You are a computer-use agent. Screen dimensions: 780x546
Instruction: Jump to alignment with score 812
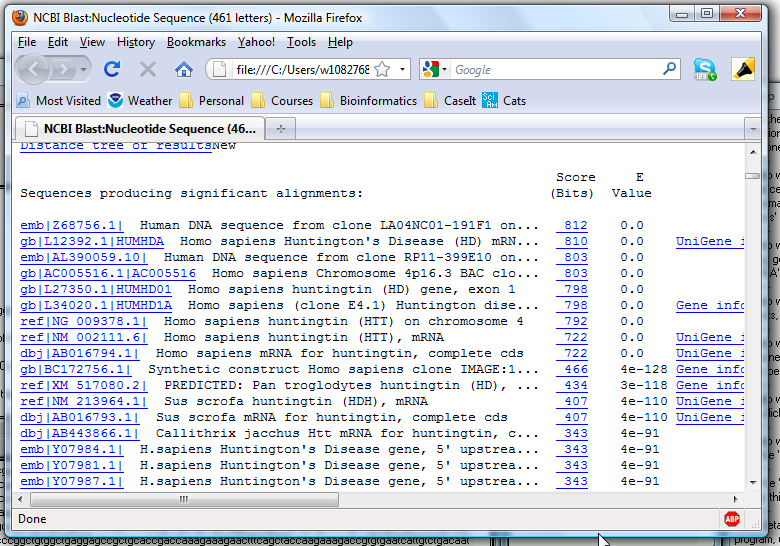[572, 225]
